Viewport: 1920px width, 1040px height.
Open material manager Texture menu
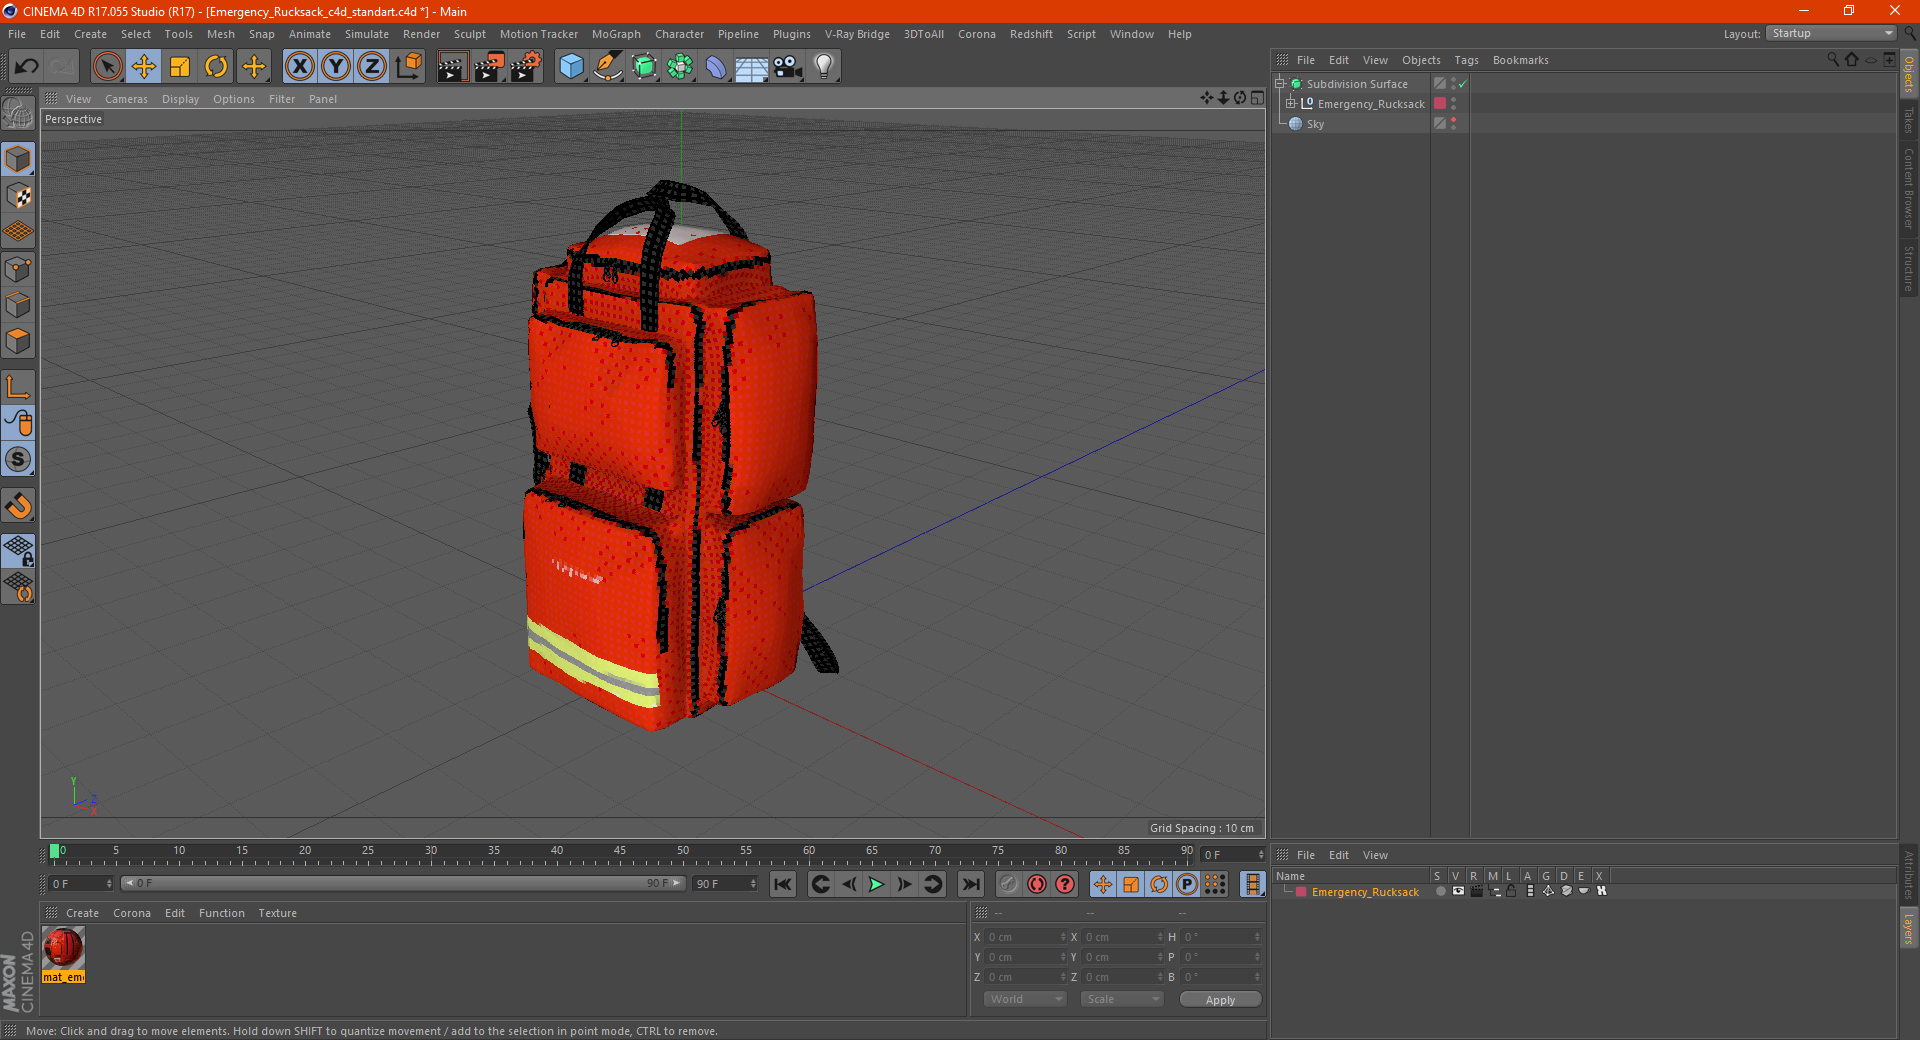coord(277,913)
